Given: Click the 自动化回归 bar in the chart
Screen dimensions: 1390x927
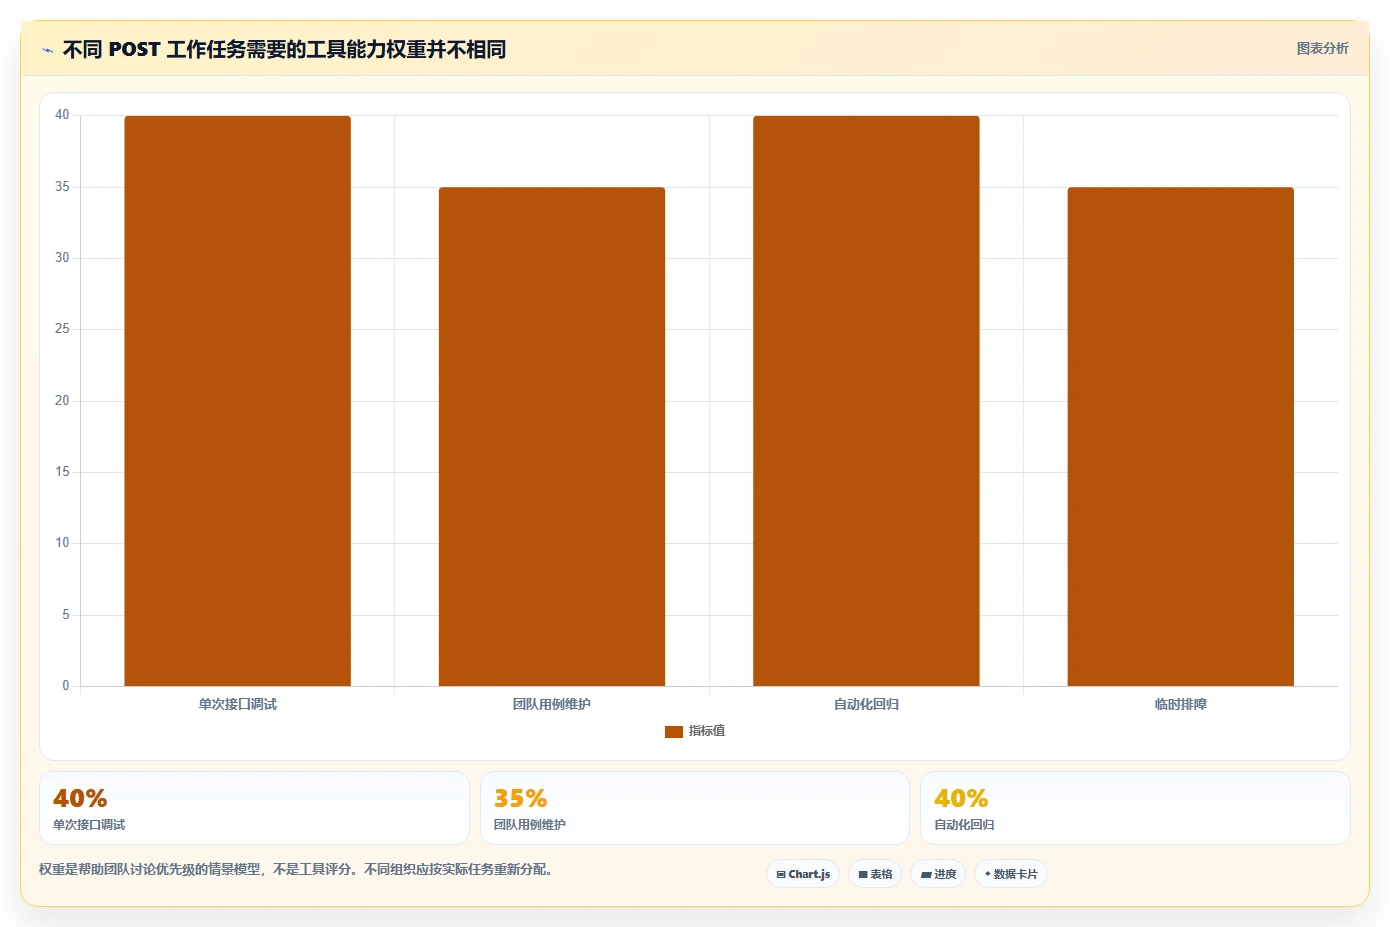Looking at the screenshot, I should click(866, 401).
